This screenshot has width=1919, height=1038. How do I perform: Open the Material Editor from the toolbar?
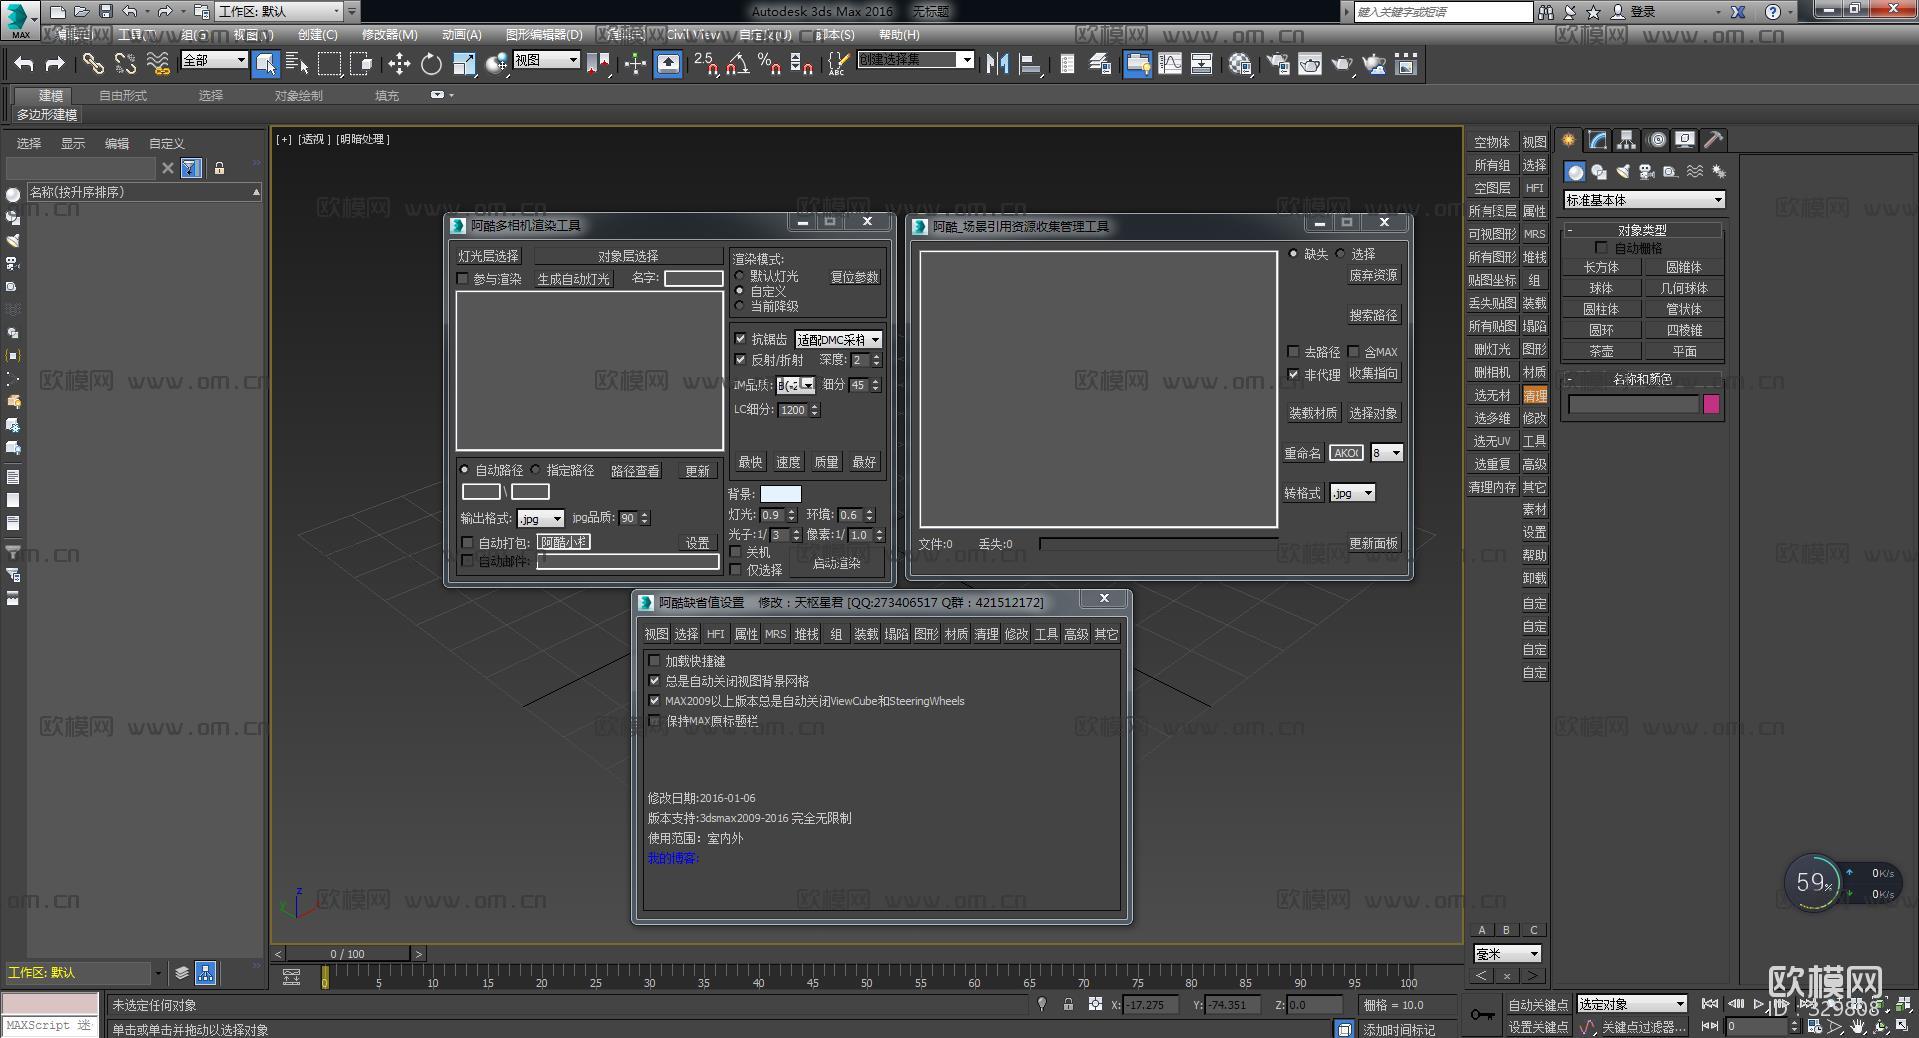coord(1240,64)
